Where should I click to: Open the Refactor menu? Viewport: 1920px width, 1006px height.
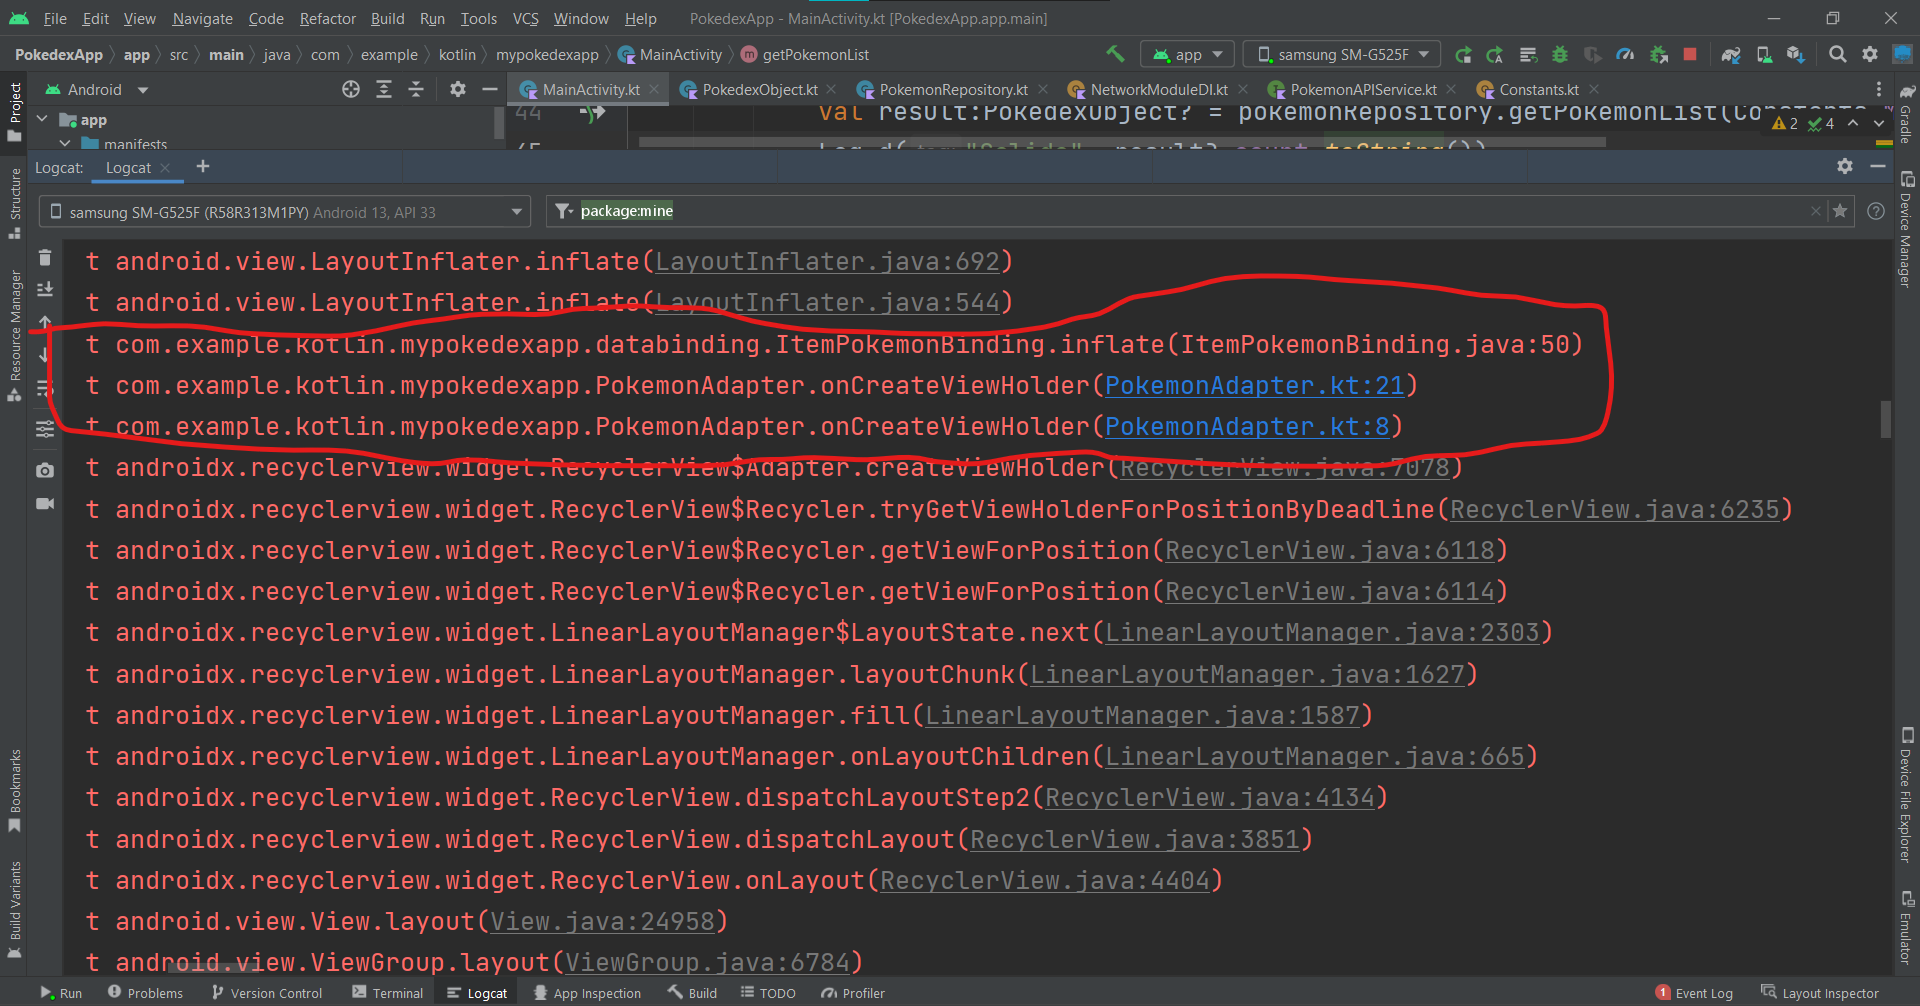327,18
